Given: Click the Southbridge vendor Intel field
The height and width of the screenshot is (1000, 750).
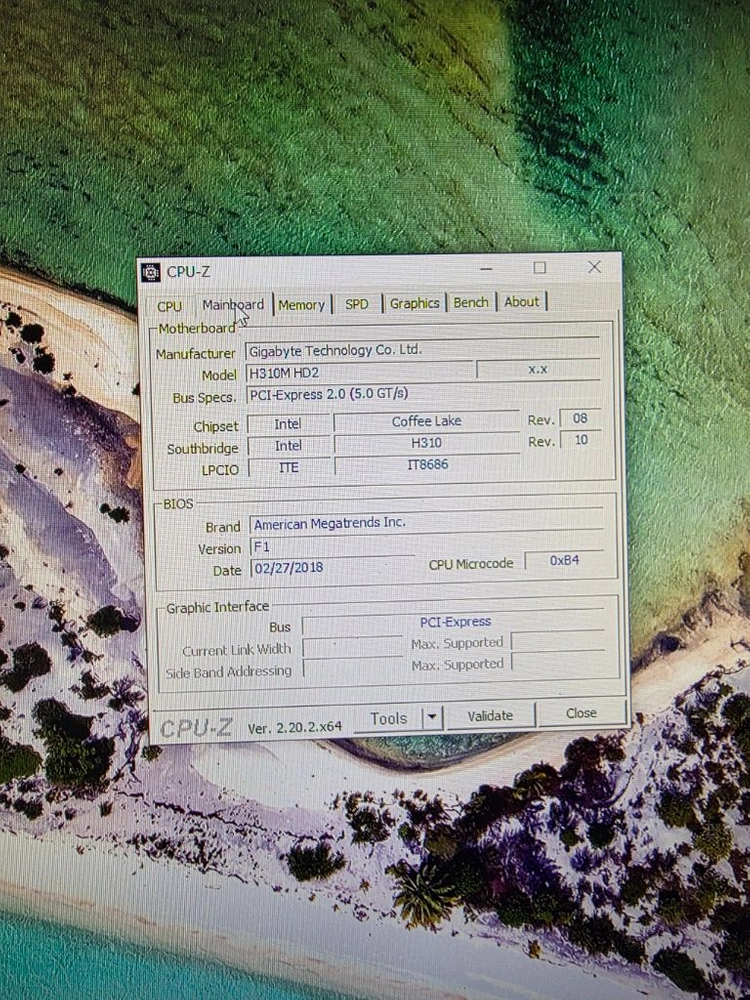Looking at the screenshot, I should [x=288, y=446].
